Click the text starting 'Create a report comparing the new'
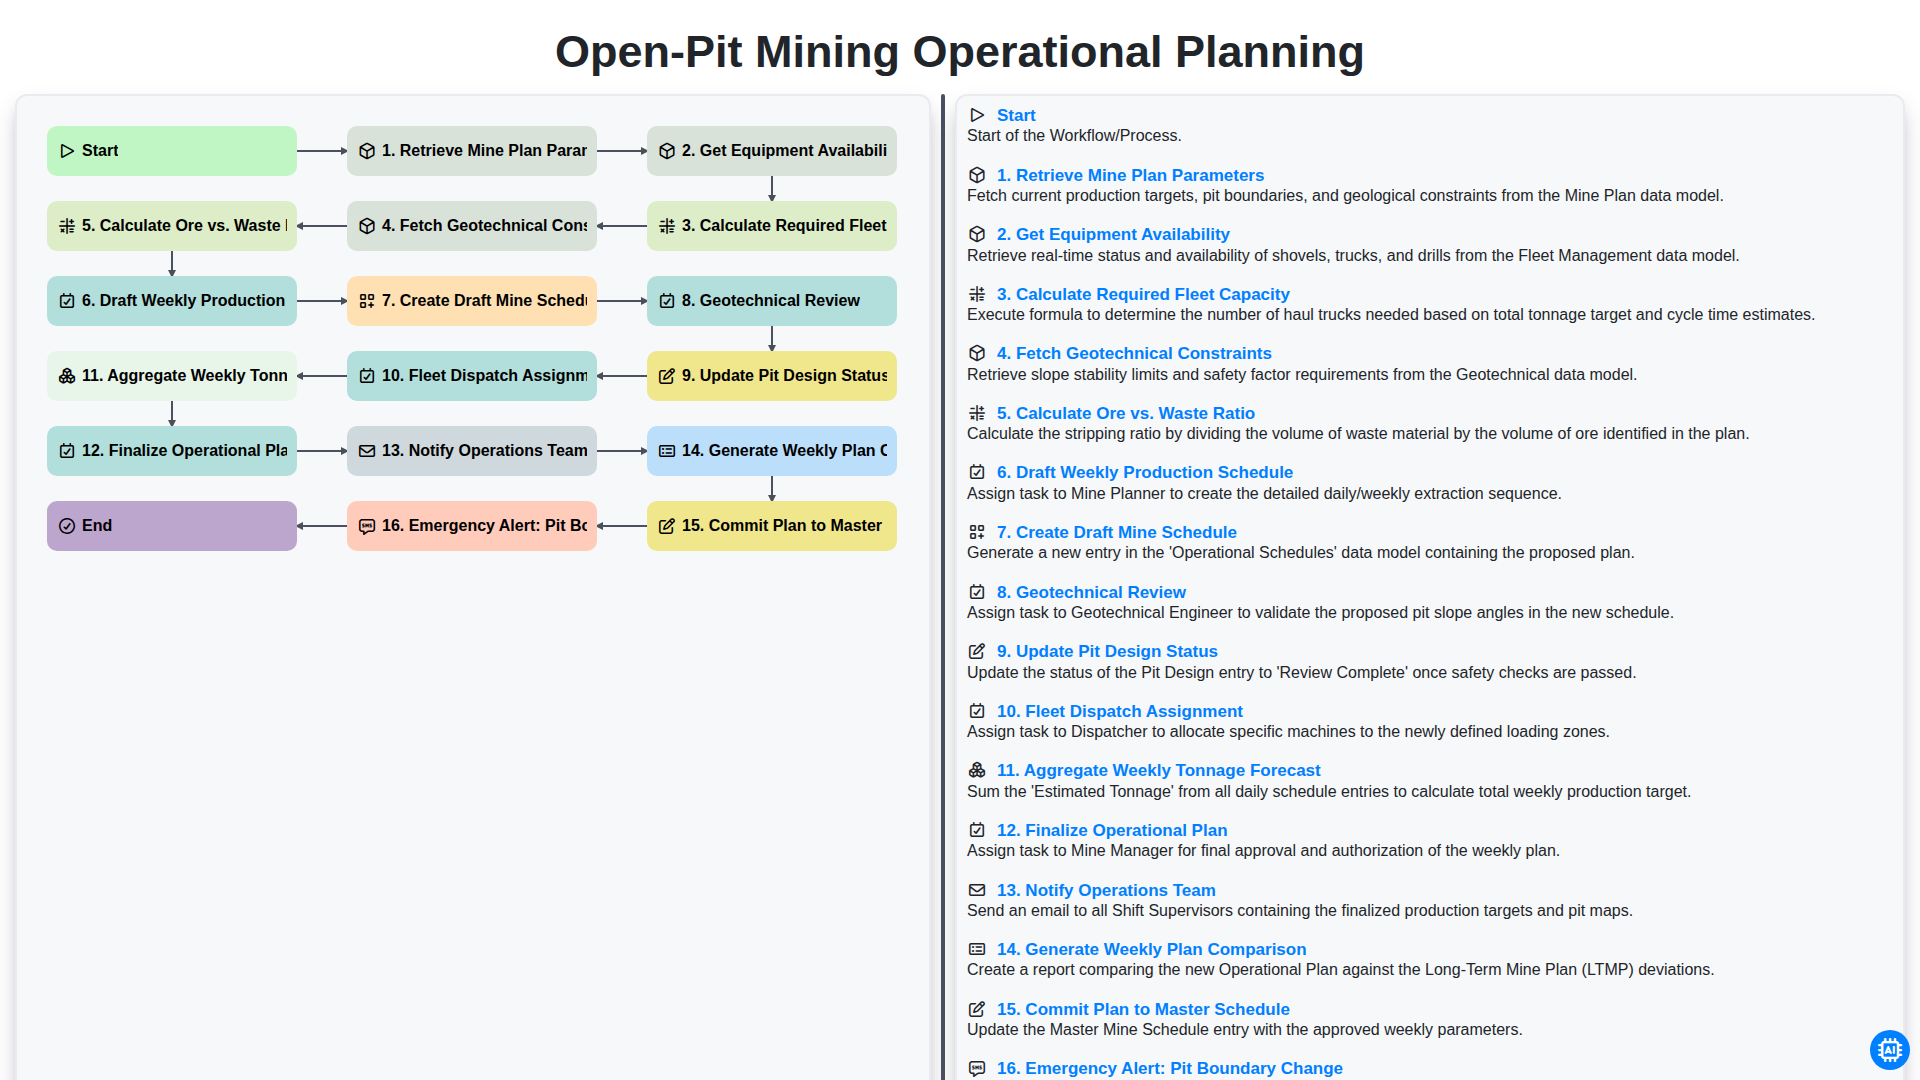The height and width of the screenshot is (1080, 1920). coord(1340,969)
